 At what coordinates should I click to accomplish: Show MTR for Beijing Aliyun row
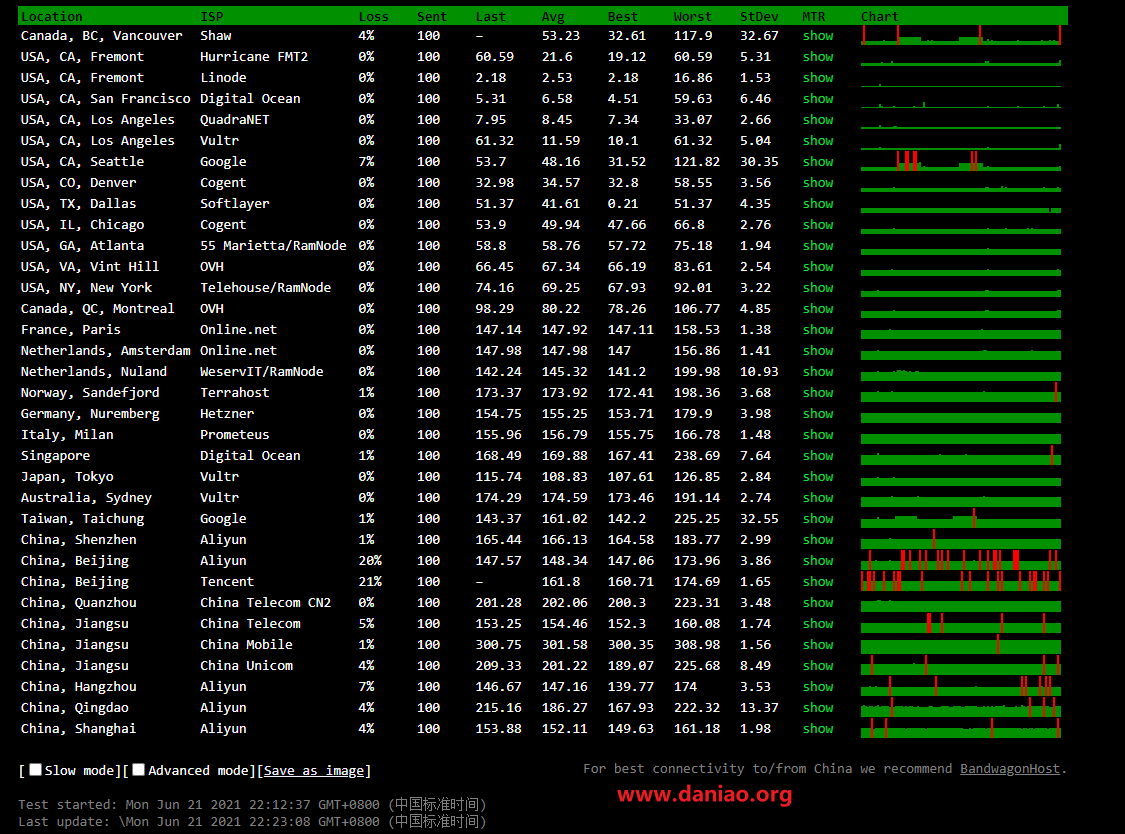(818, 561)
